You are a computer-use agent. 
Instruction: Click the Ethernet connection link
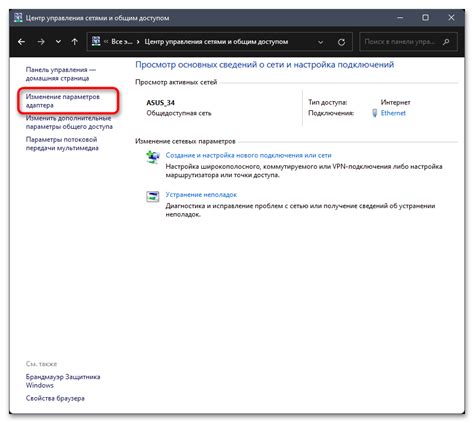[393, 113]
